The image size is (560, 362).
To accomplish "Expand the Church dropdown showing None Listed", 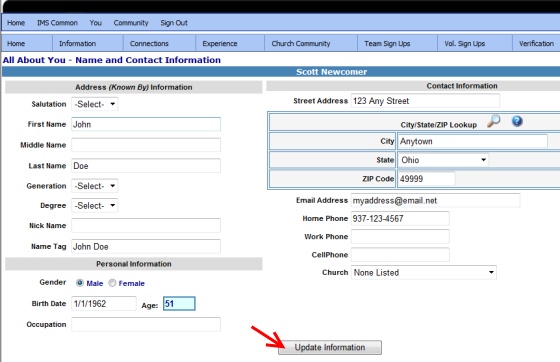I will [x=424, y=272].
